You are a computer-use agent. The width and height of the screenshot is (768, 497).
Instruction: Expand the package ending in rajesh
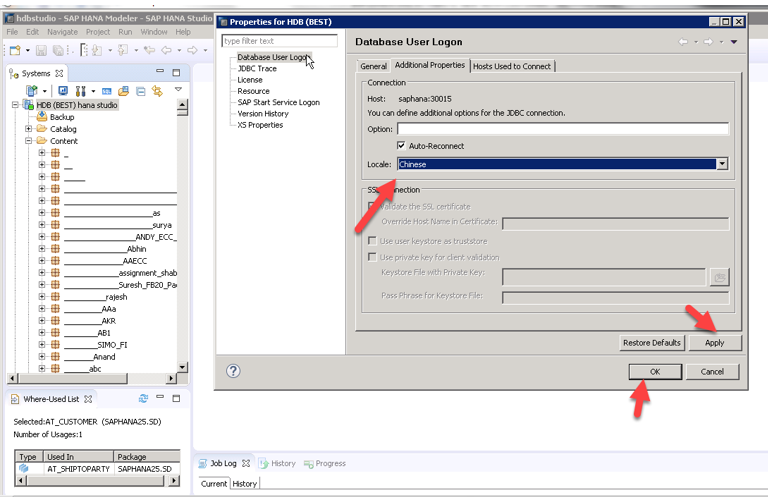(x=42, y=297)
